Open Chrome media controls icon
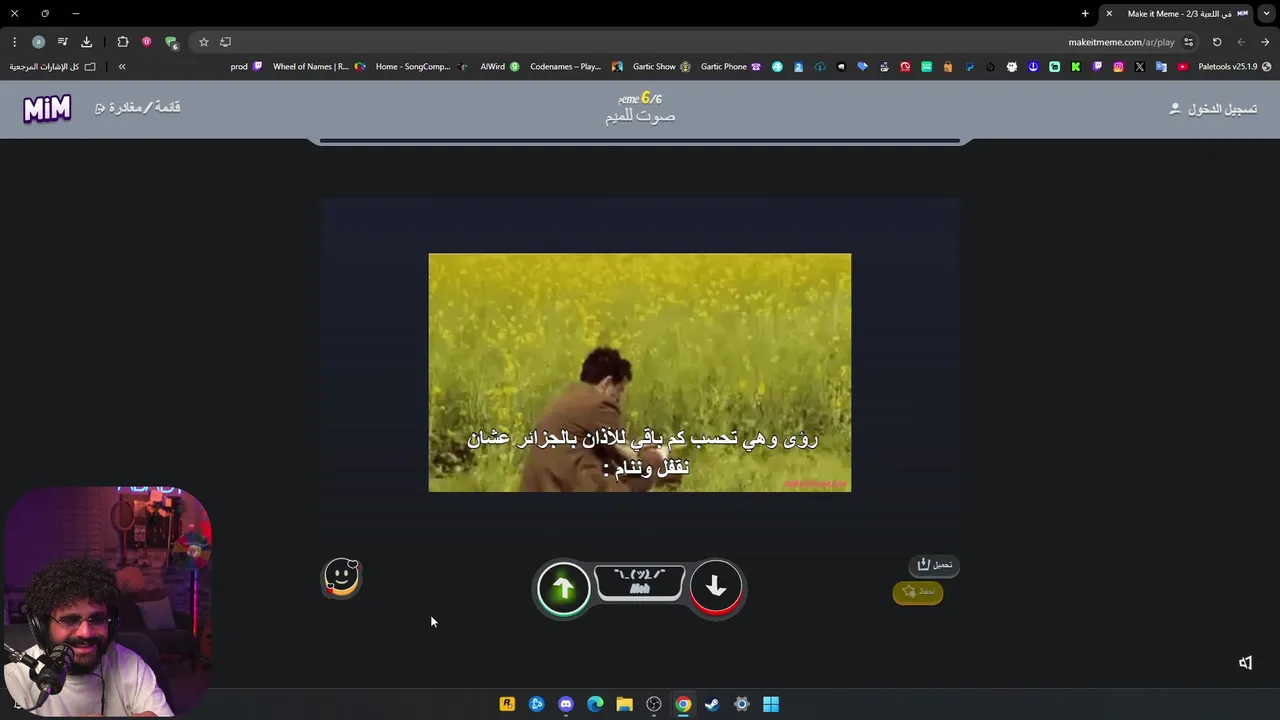The width and height of the screenshot is (1280, 720). pyautogui.click(x=62, y=42)
